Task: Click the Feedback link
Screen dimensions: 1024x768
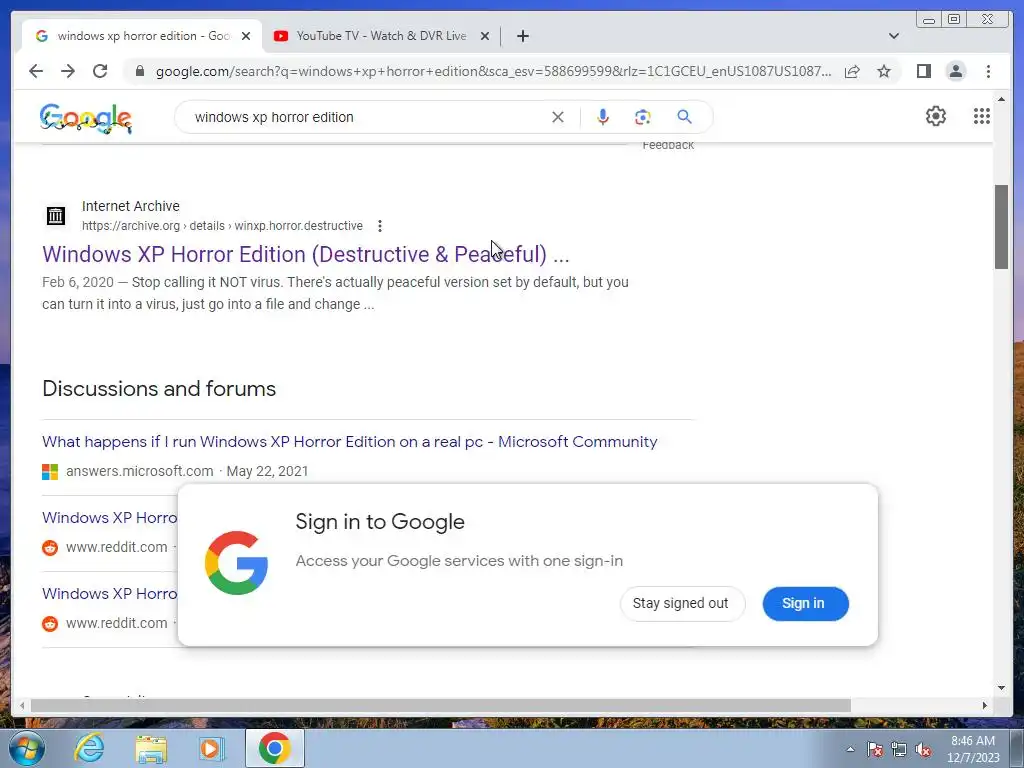Action: click(668, 146)
